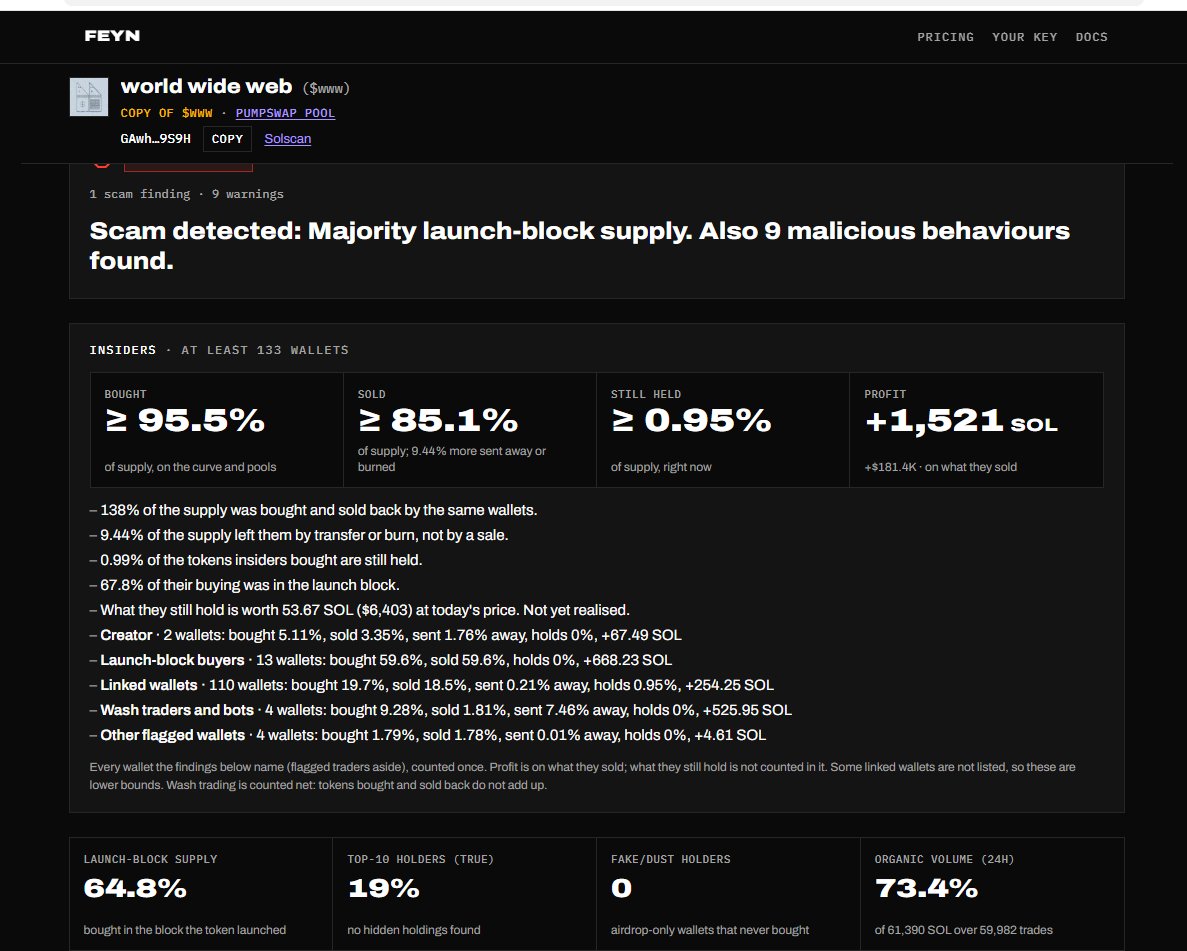Viewport: 1187px width, 951px height.
Task: Copy the token address with the COPY button
Action: [227, 139]
